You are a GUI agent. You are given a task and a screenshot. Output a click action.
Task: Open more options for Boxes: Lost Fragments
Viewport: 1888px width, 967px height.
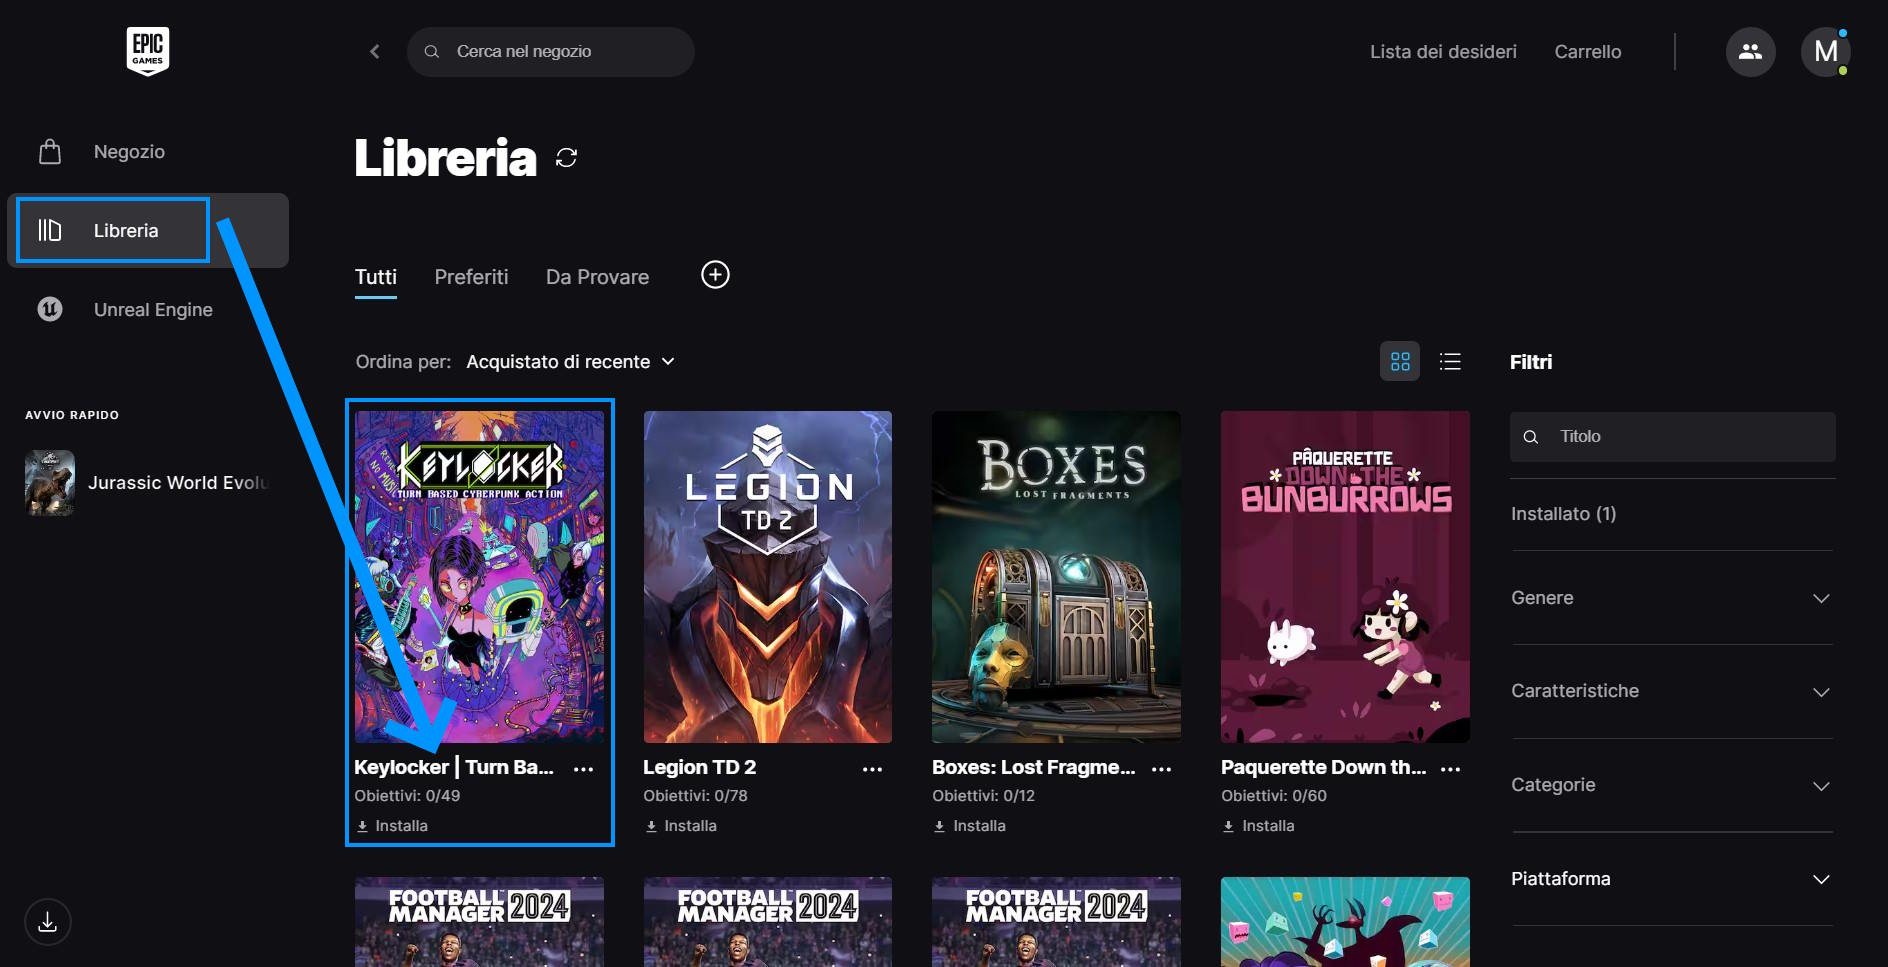tap(1161, 768)
